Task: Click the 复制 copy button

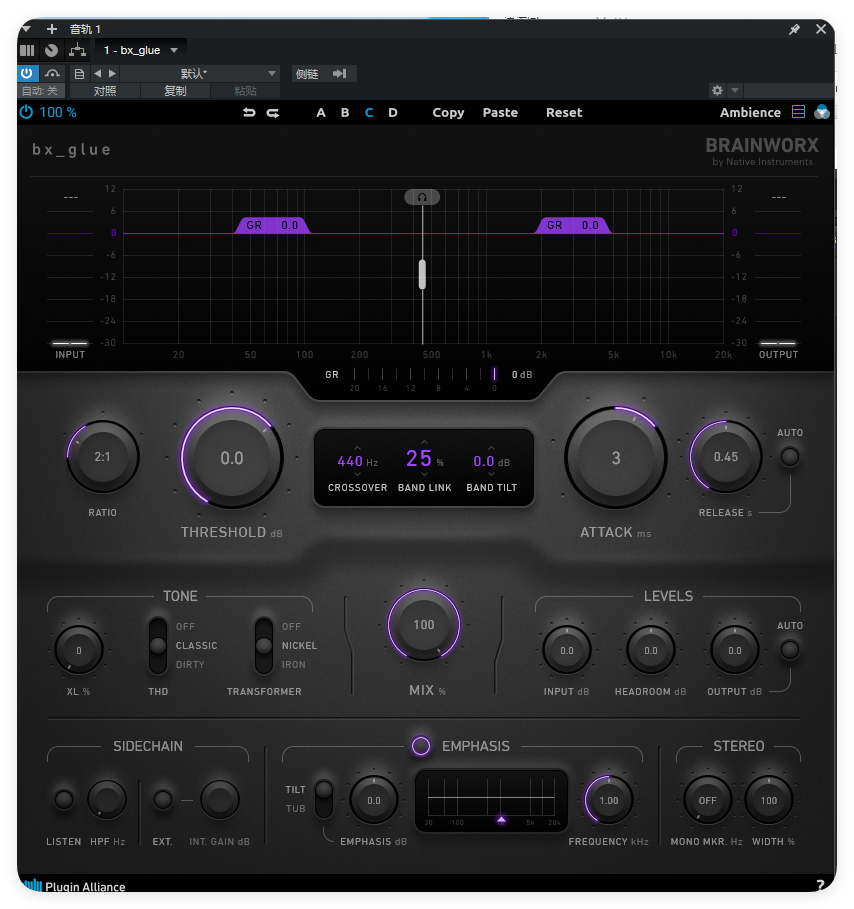Action: 175,91
